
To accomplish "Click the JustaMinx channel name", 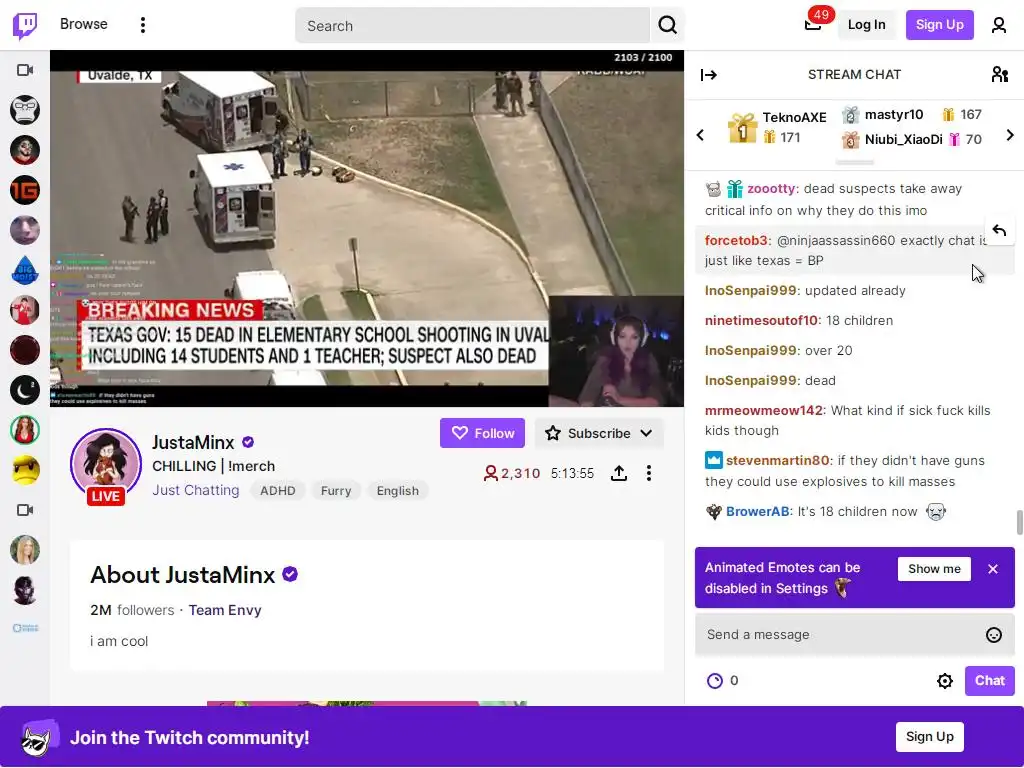I will coord(193,442).
